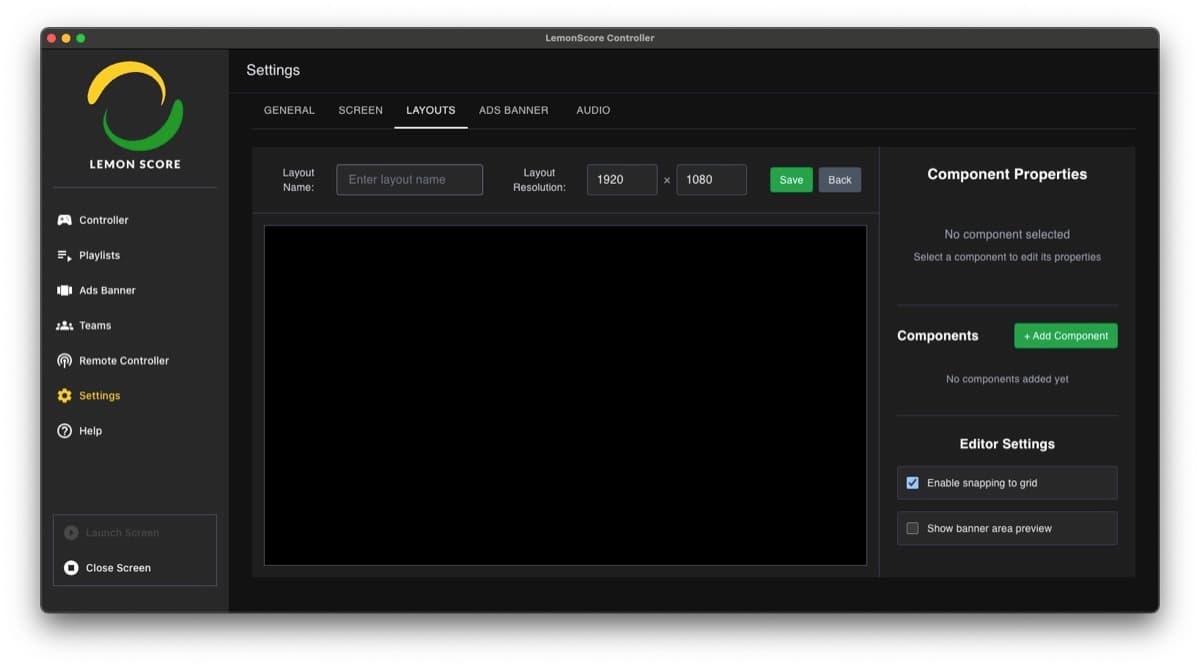
Task: Save the current layout
Action: tap(791, 179)
